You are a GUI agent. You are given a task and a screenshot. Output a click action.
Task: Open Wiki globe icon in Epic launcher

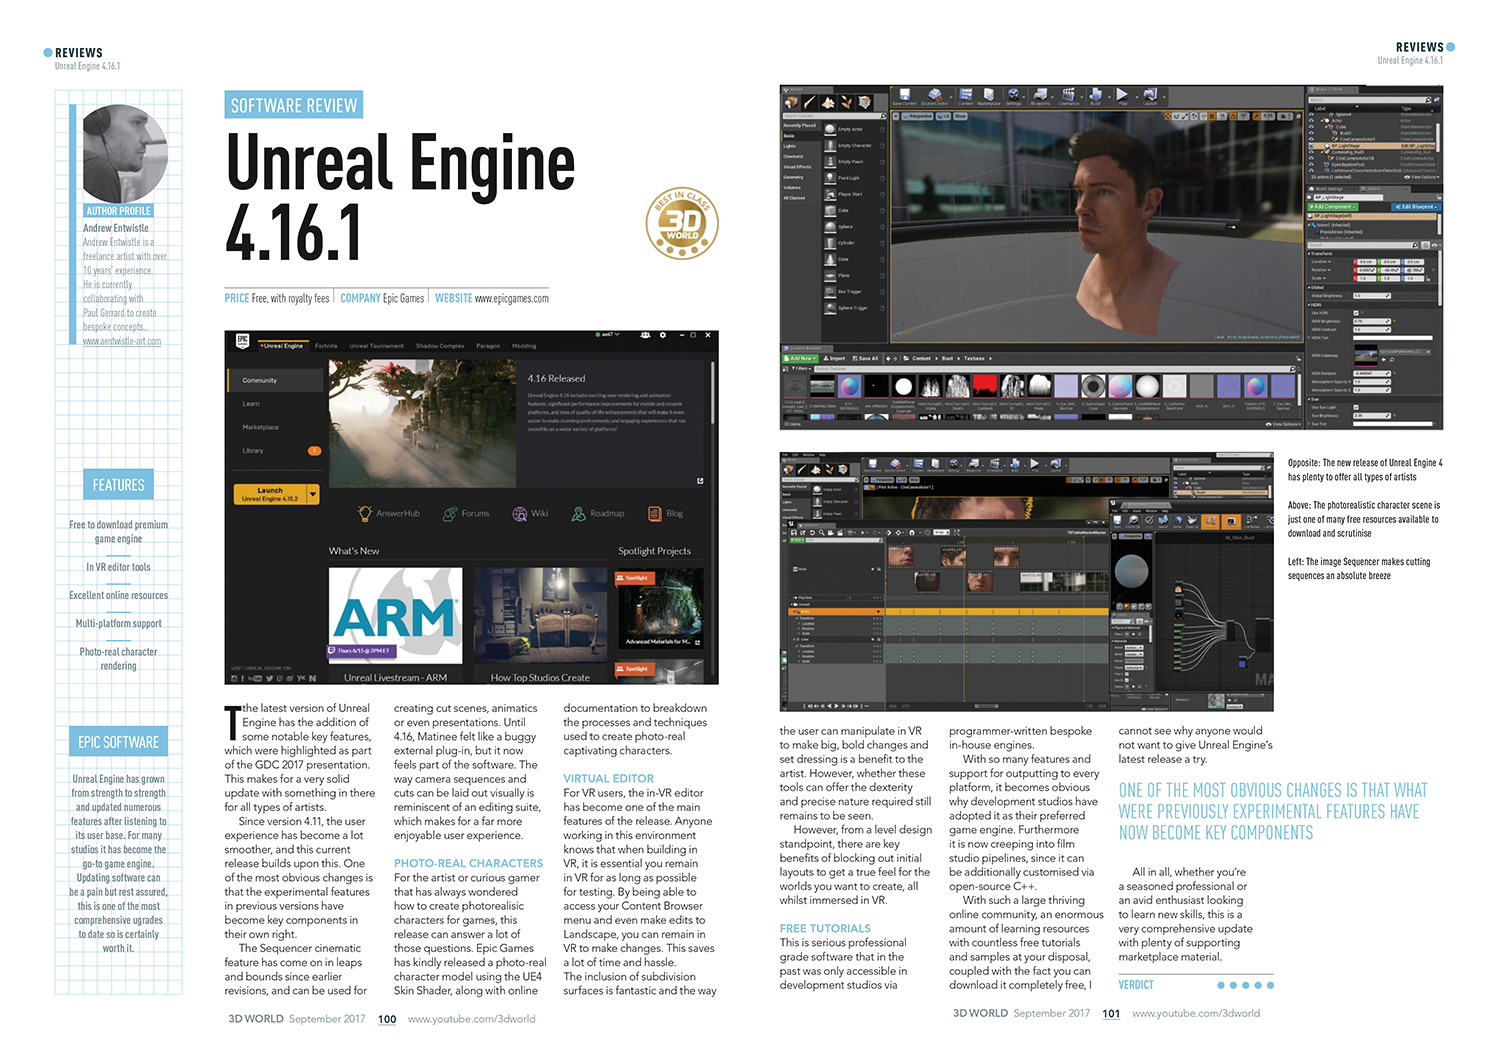click(520, 513)
